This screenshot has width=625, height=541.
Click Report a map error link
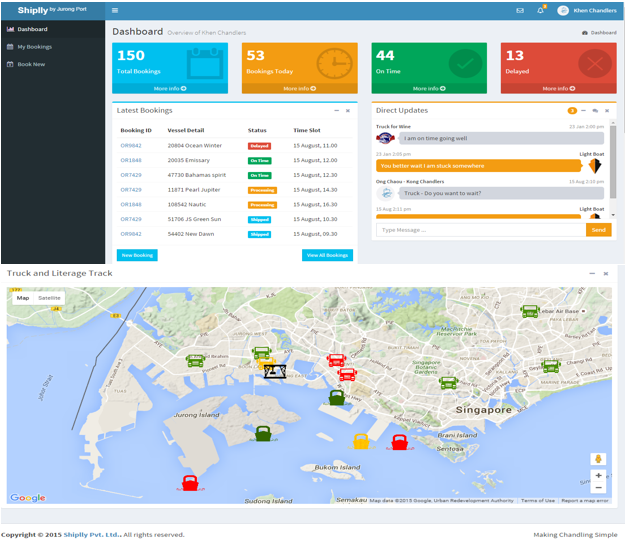coord(585,500)
